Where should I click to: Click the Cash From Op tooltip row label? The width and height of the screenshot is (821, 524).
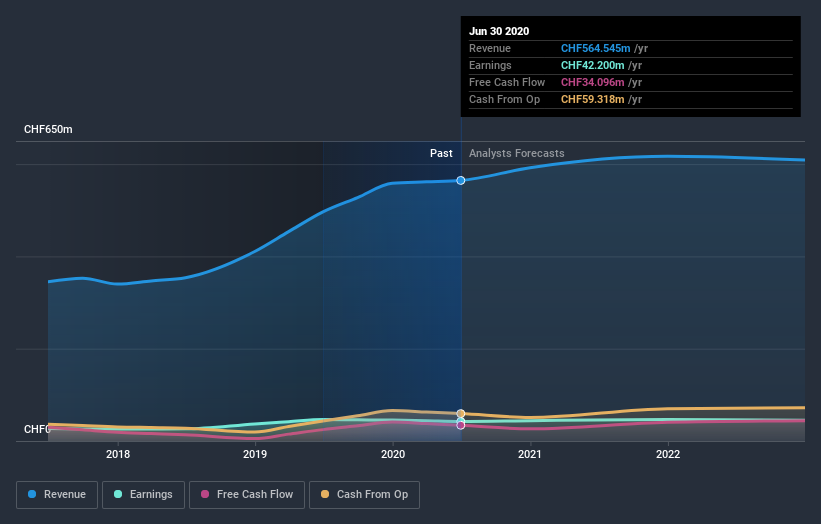tap(504, 99)
